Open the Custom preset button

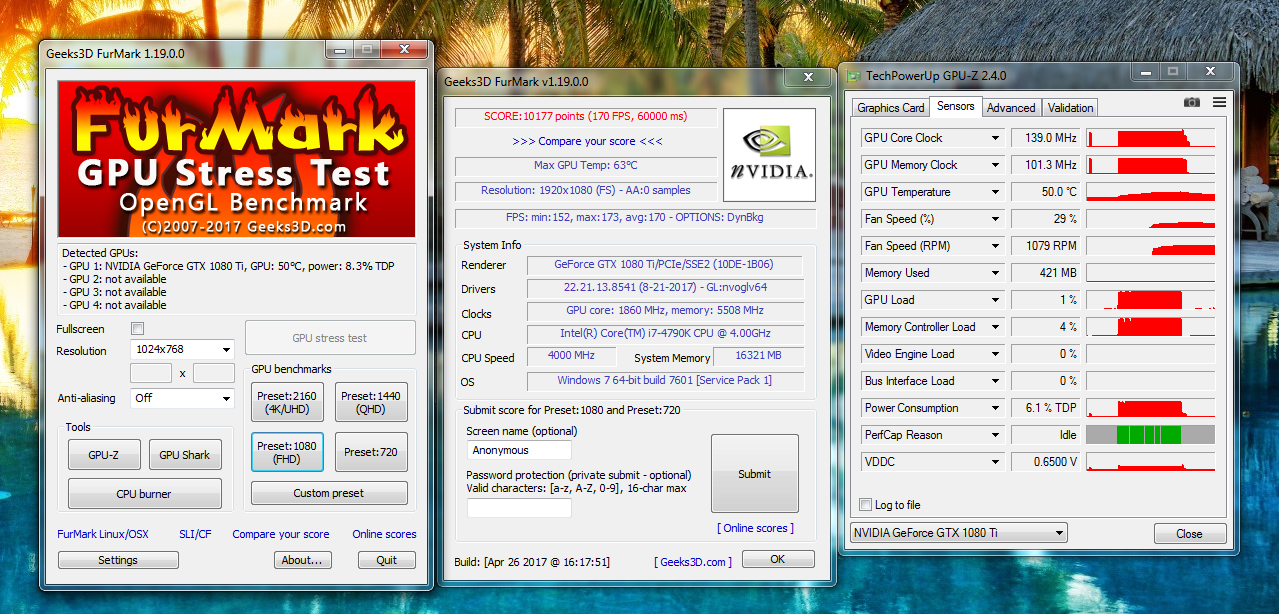(x=329, y=493)
